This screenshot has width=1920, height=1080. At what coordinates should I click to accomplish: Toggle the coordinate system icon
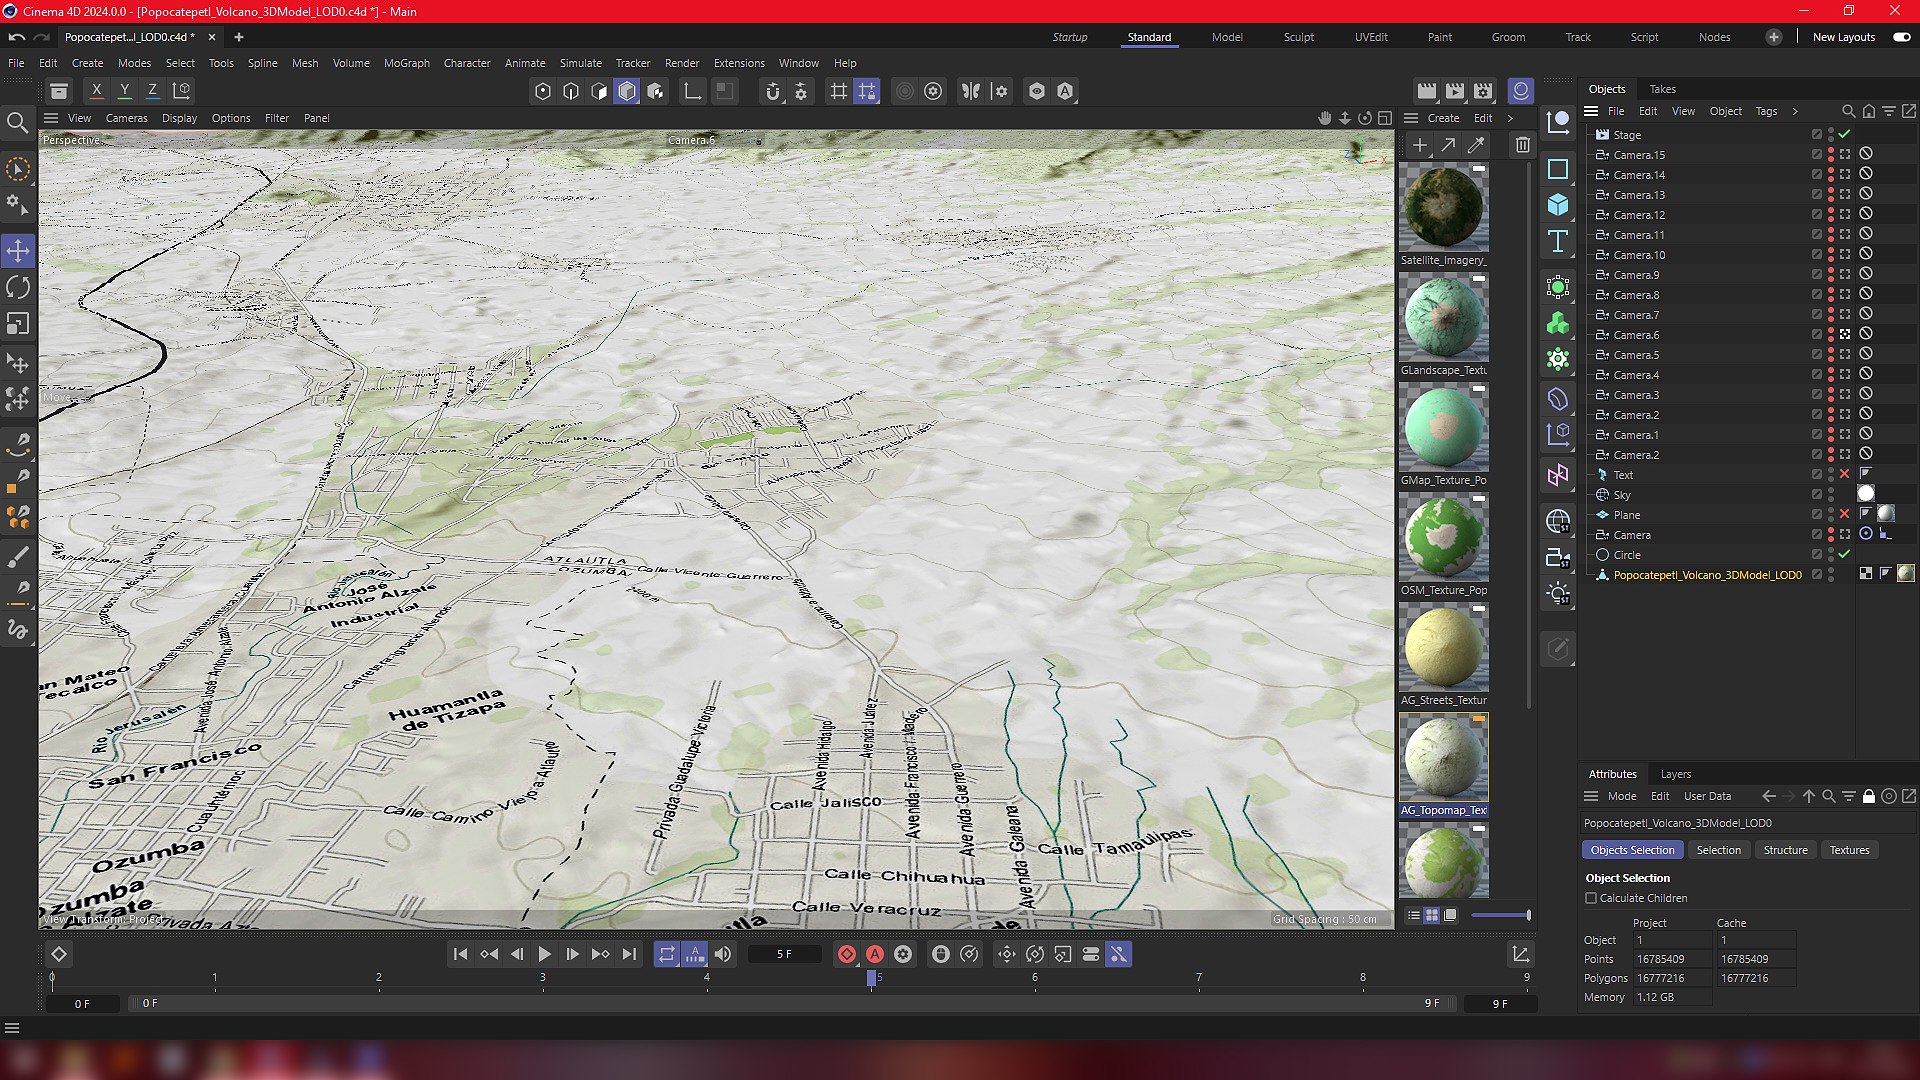coord(181,91)
